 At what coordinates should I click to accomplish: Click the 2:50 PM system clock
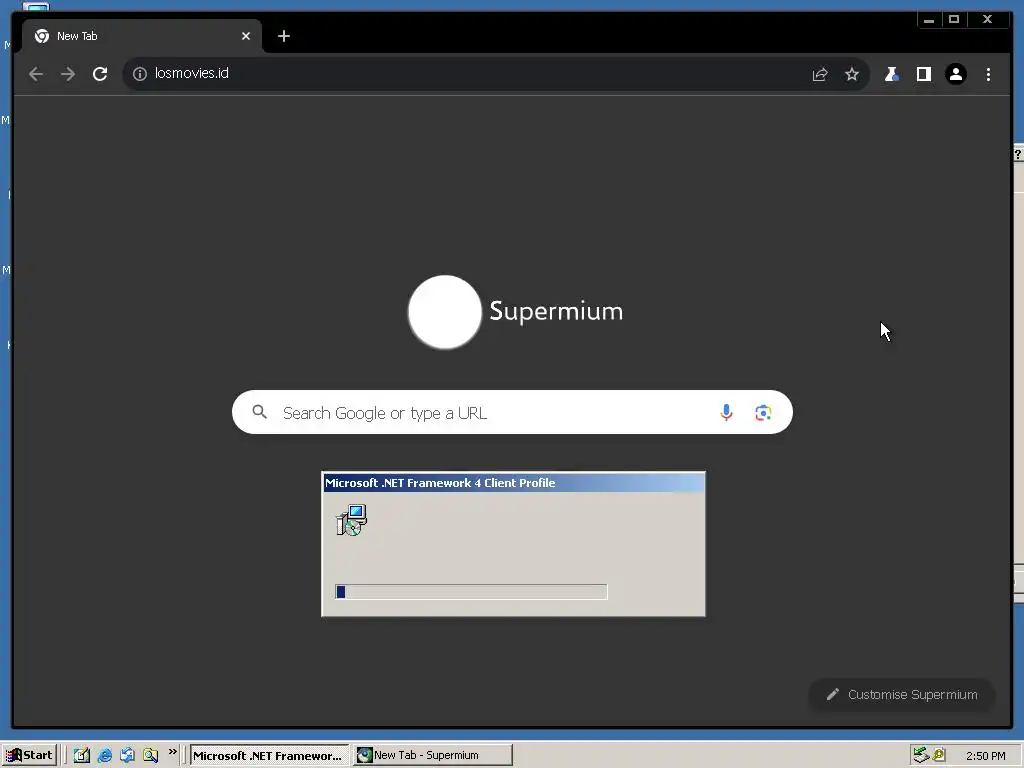click(x=985, y=756)
